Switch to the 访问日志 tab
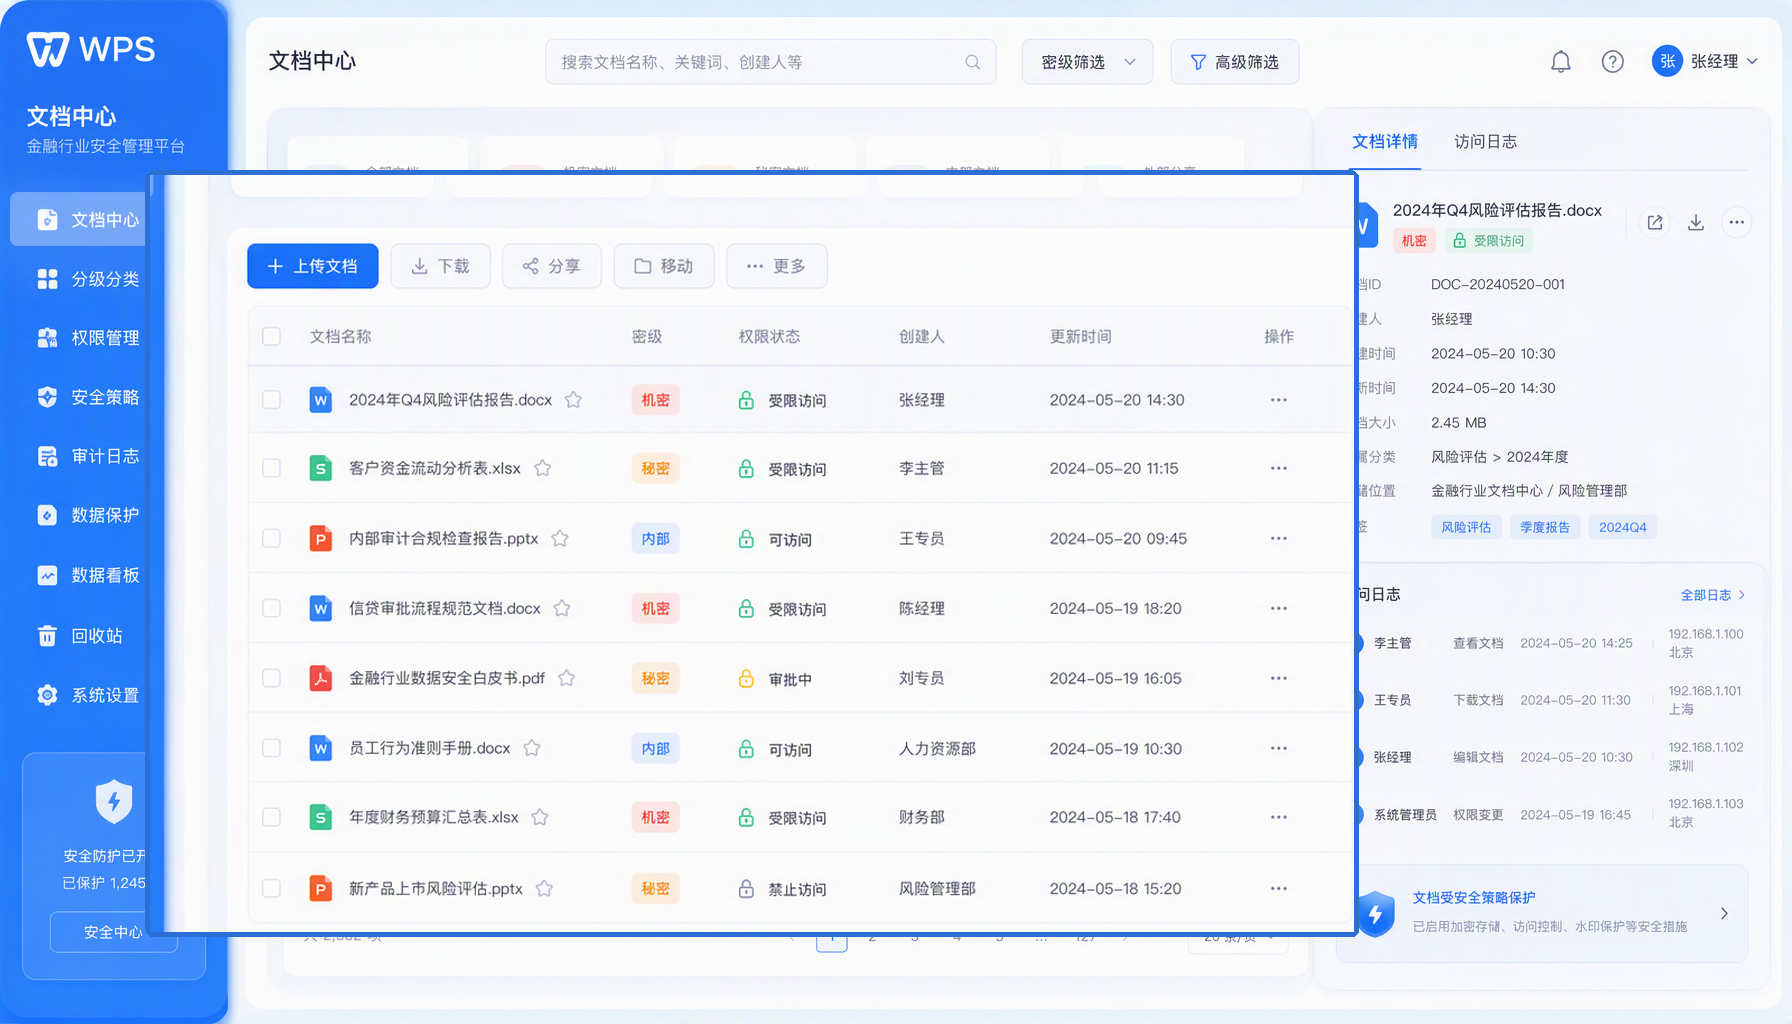This screenshot has height=1024, width=1792. 1485,142
